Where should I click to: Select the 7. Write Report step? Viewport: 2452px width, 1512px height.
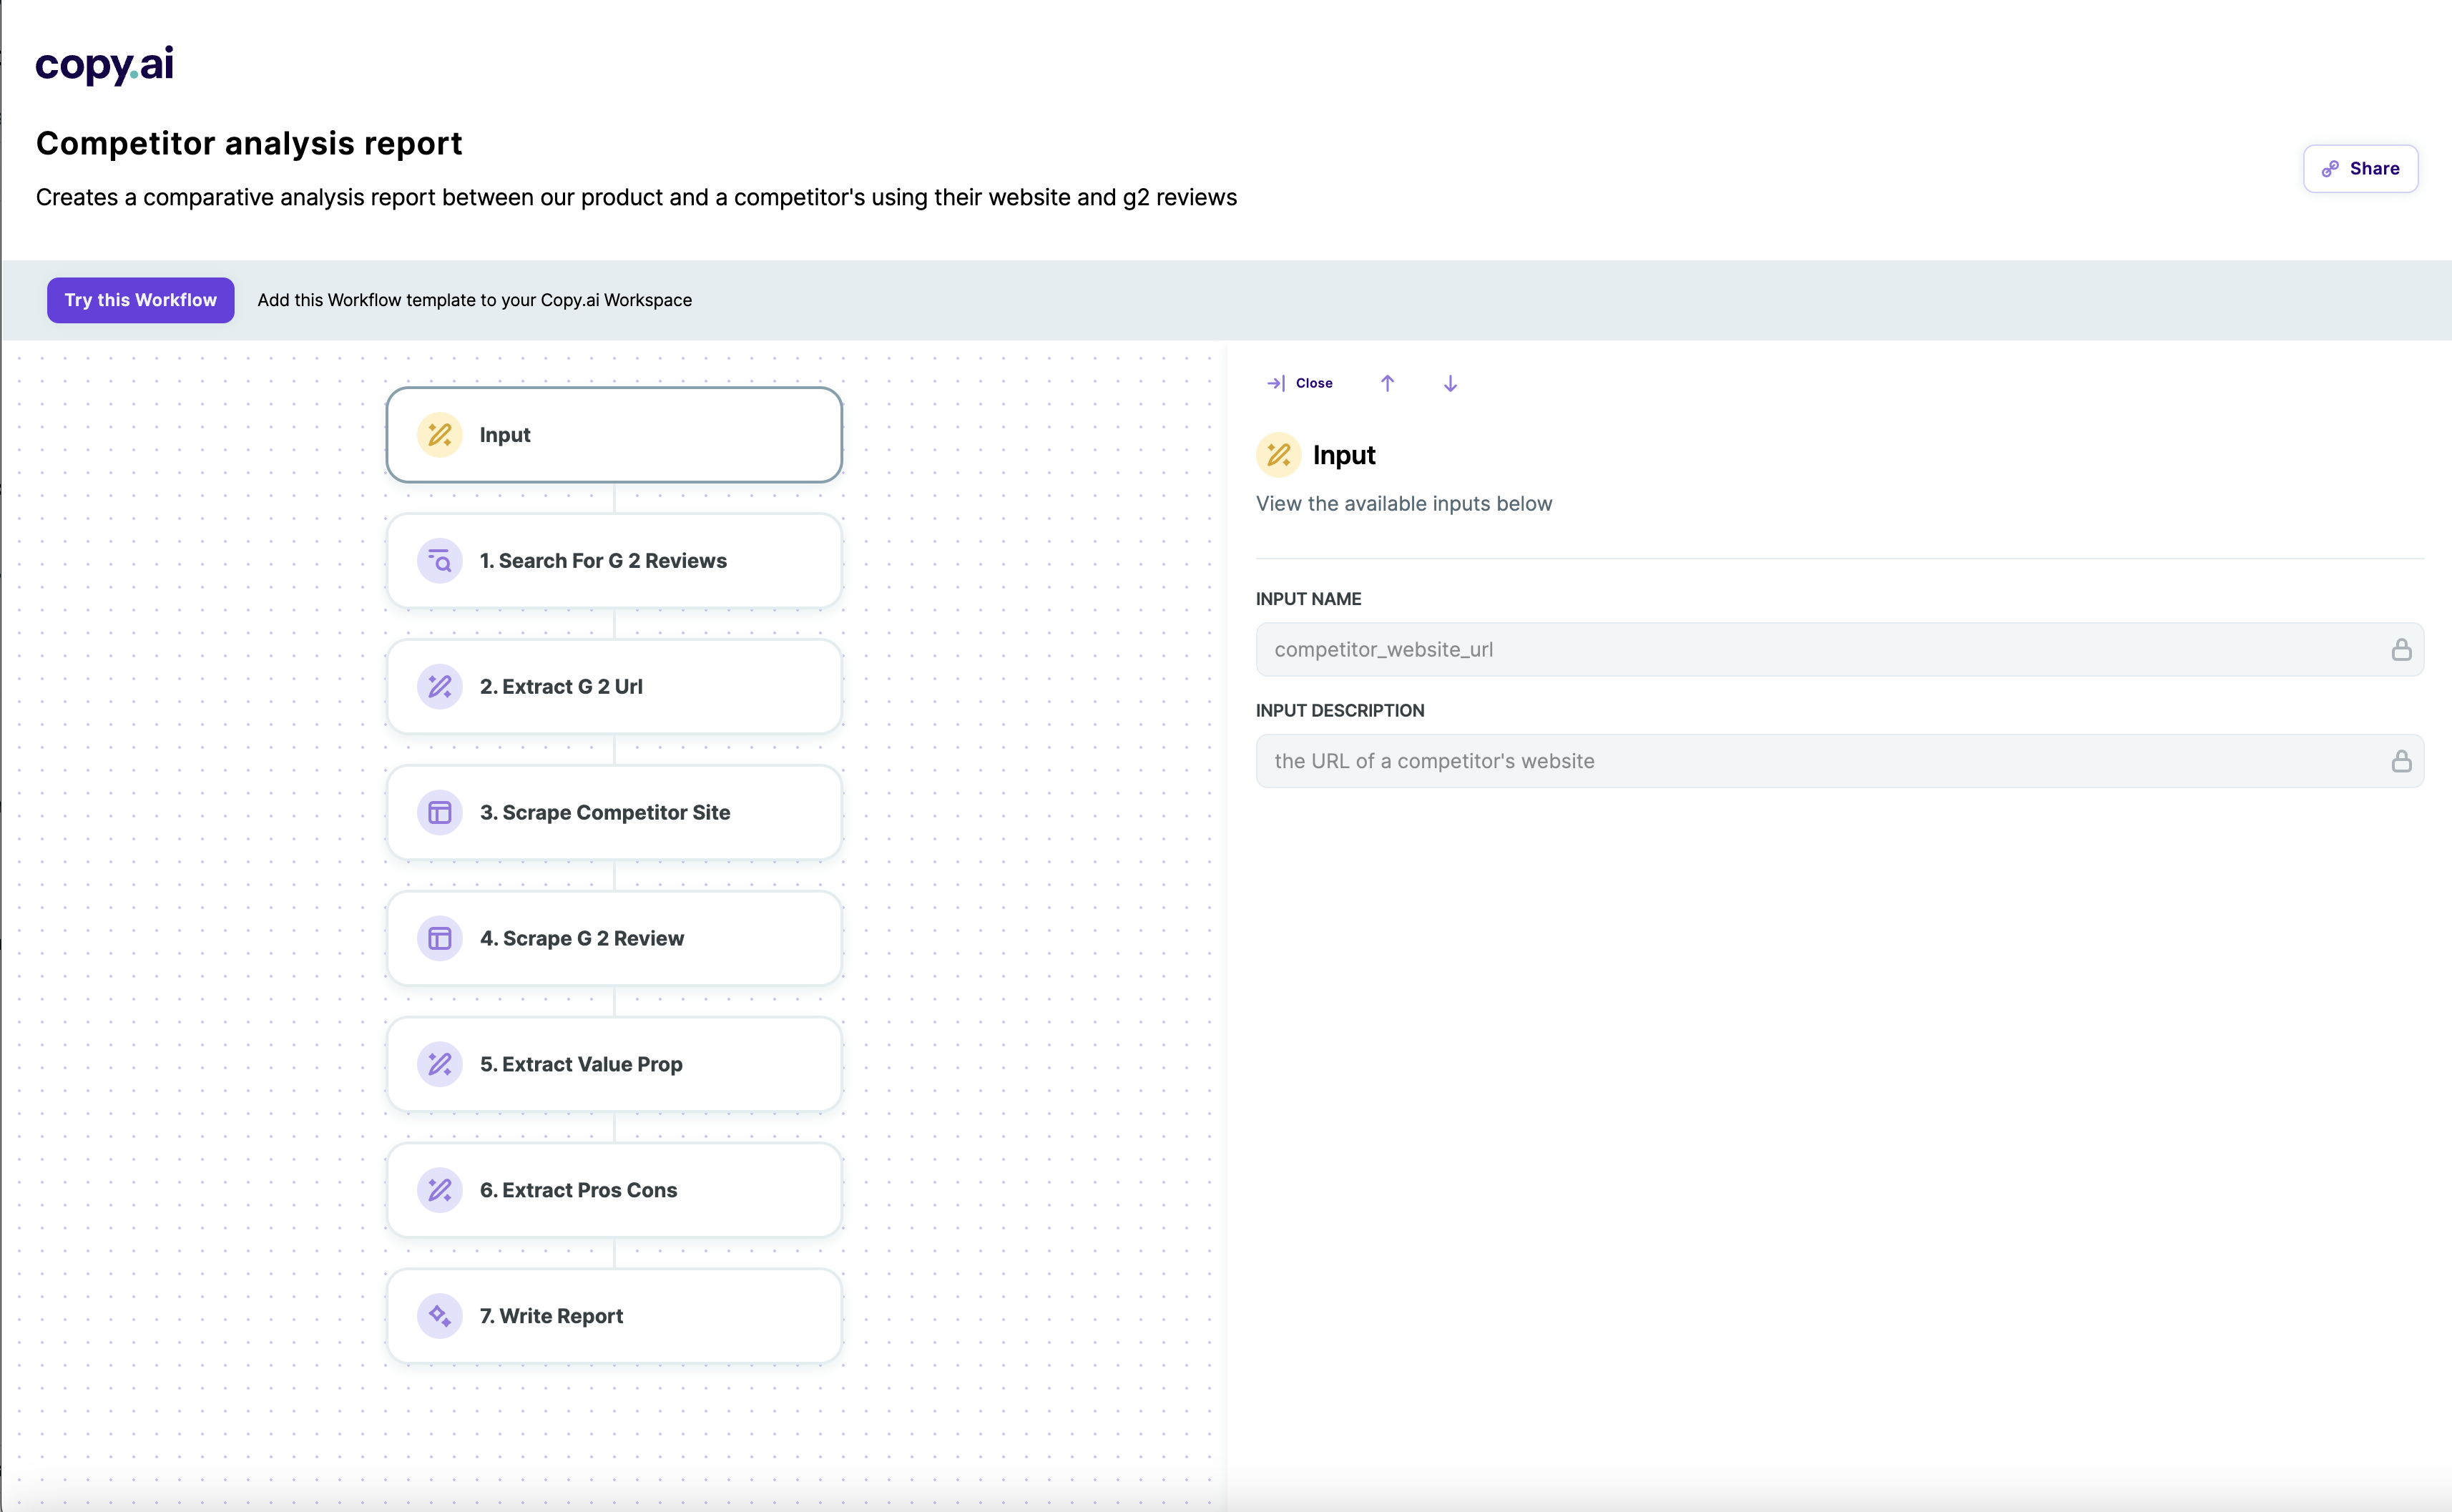tap(614, 1316)
